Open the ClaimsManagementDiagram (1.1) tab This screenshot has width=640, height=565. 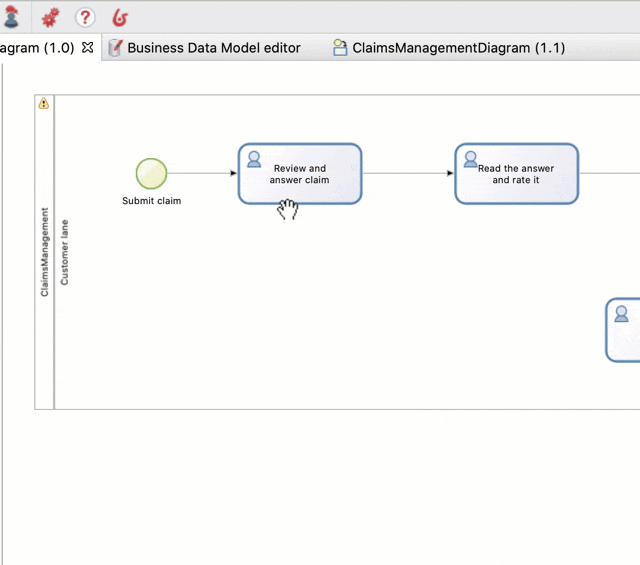pyautogui.click(x=458, y=47)
